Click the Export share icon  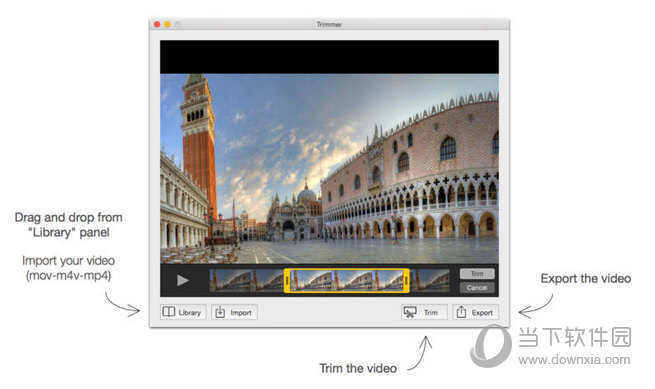pos(461,312)
